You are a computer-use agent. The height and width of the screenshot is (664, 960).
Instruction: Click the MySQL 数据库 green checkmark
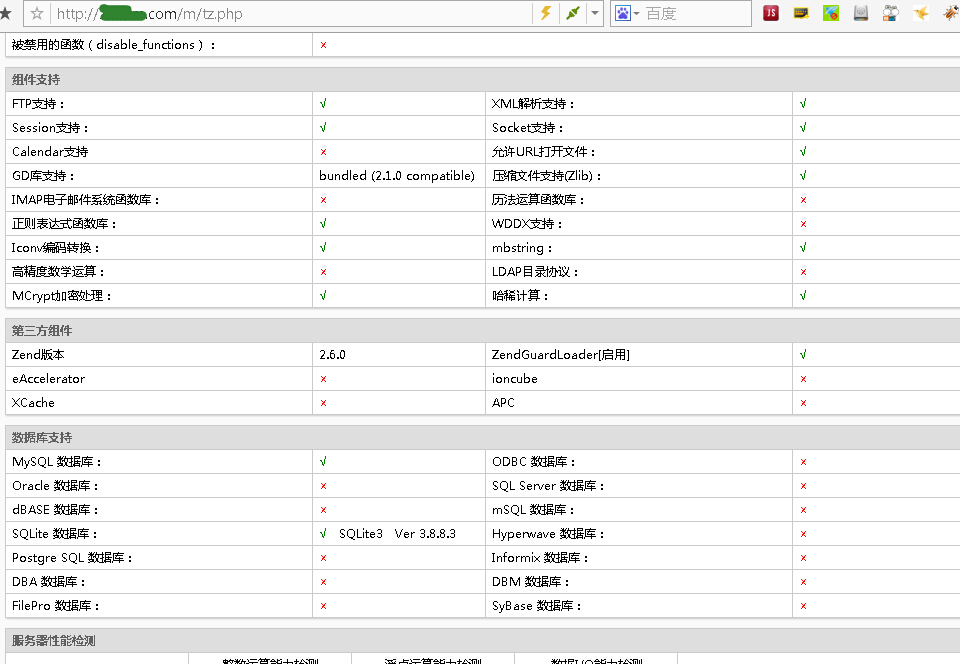click(x=323, y=462)
